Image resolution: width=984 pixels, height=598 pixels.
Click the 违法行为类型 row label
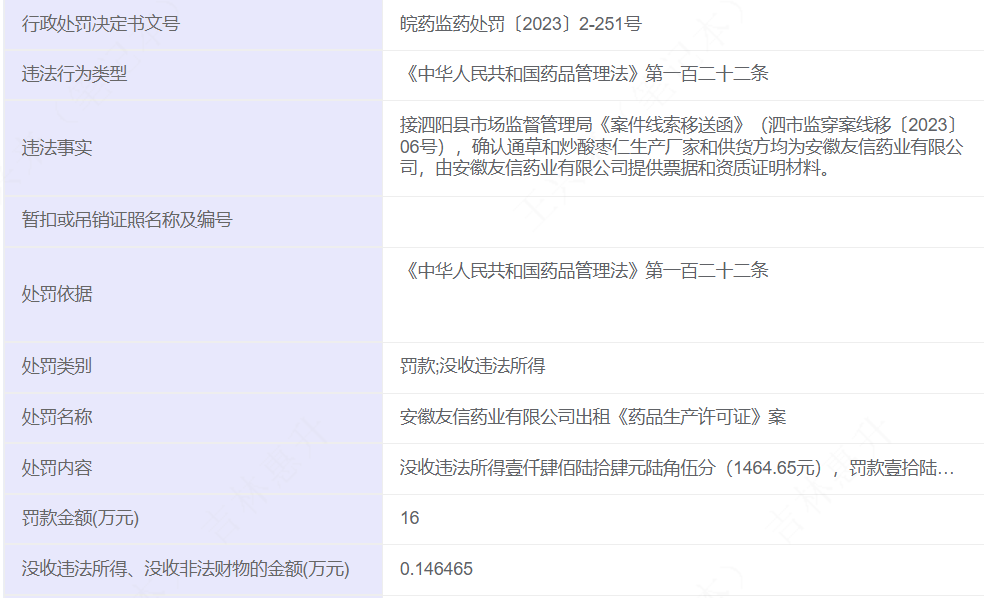tap(75, 74)
